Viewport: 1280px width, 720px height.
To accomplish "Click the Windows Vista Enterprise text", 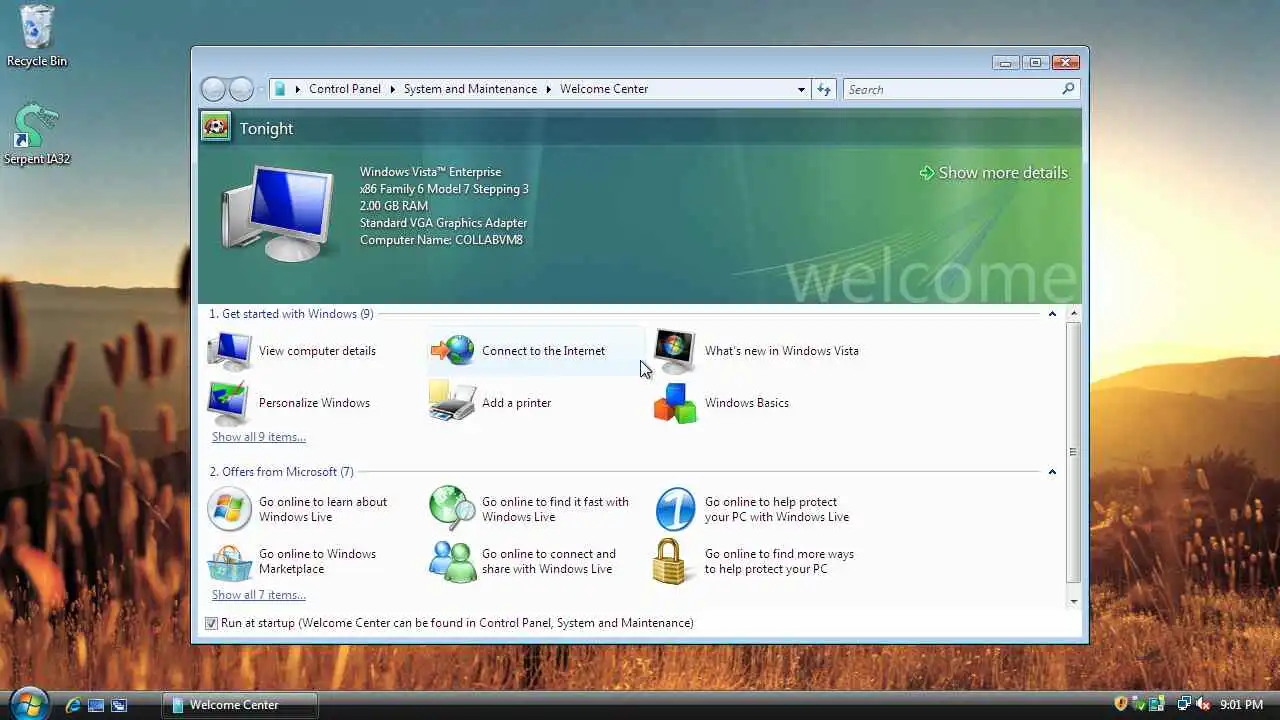I will (x=430, y=172).
